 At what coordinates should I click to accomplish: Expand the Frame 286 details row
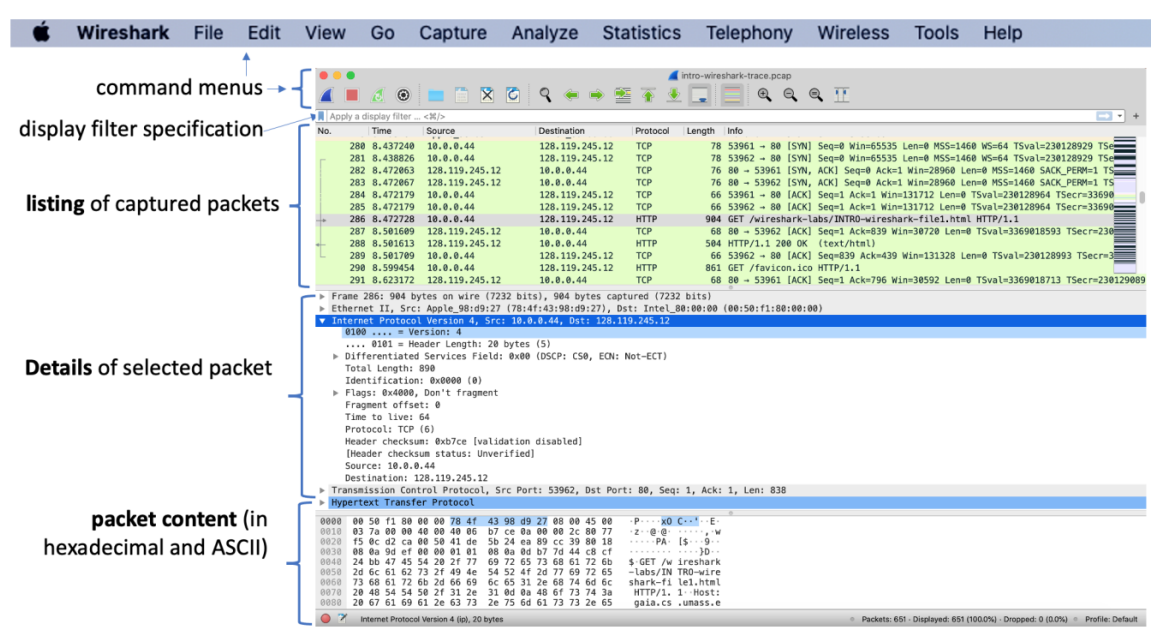coord(322,296)
